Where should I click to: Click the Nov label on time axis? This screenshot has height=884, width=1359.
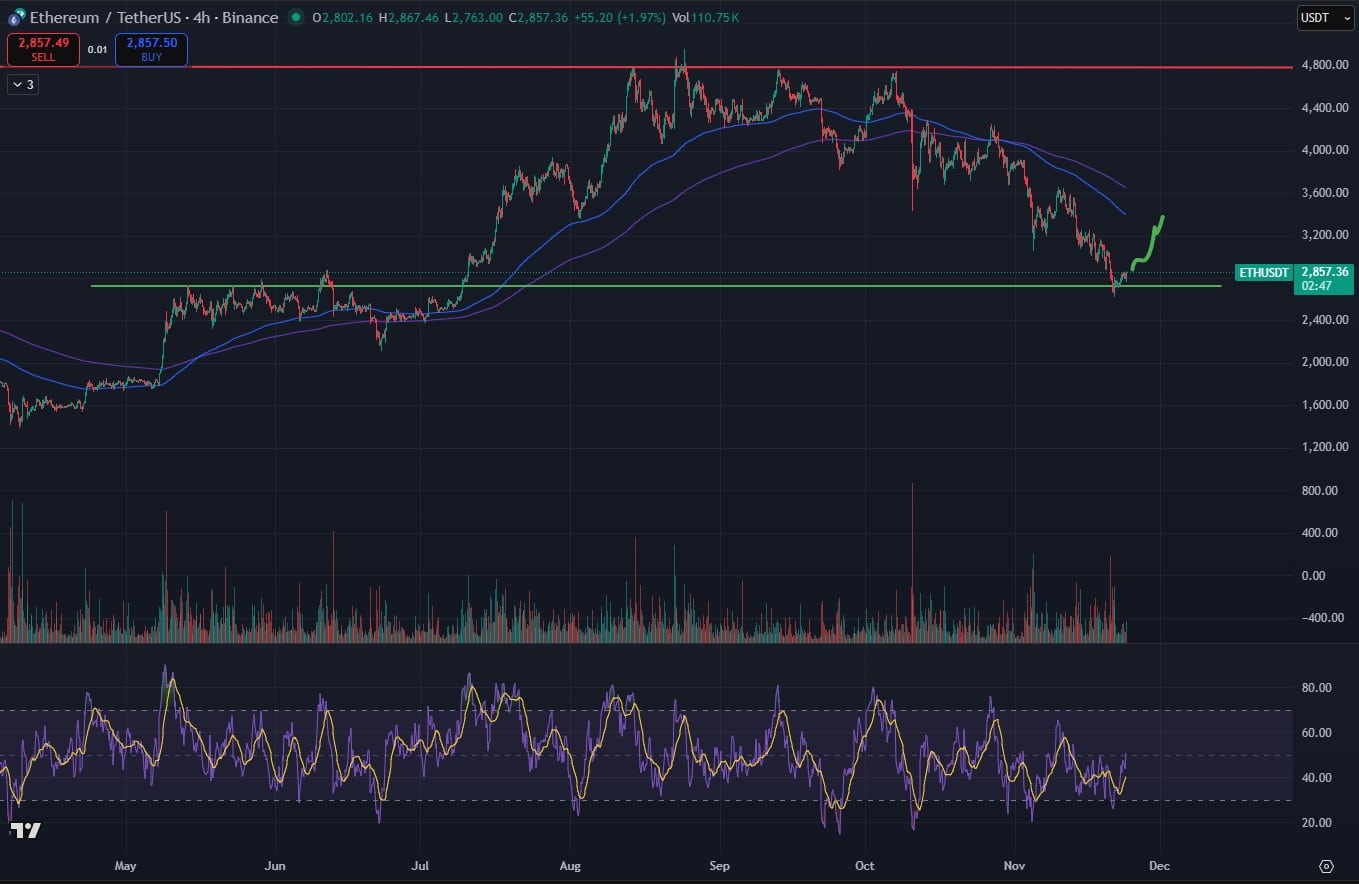1015,865
